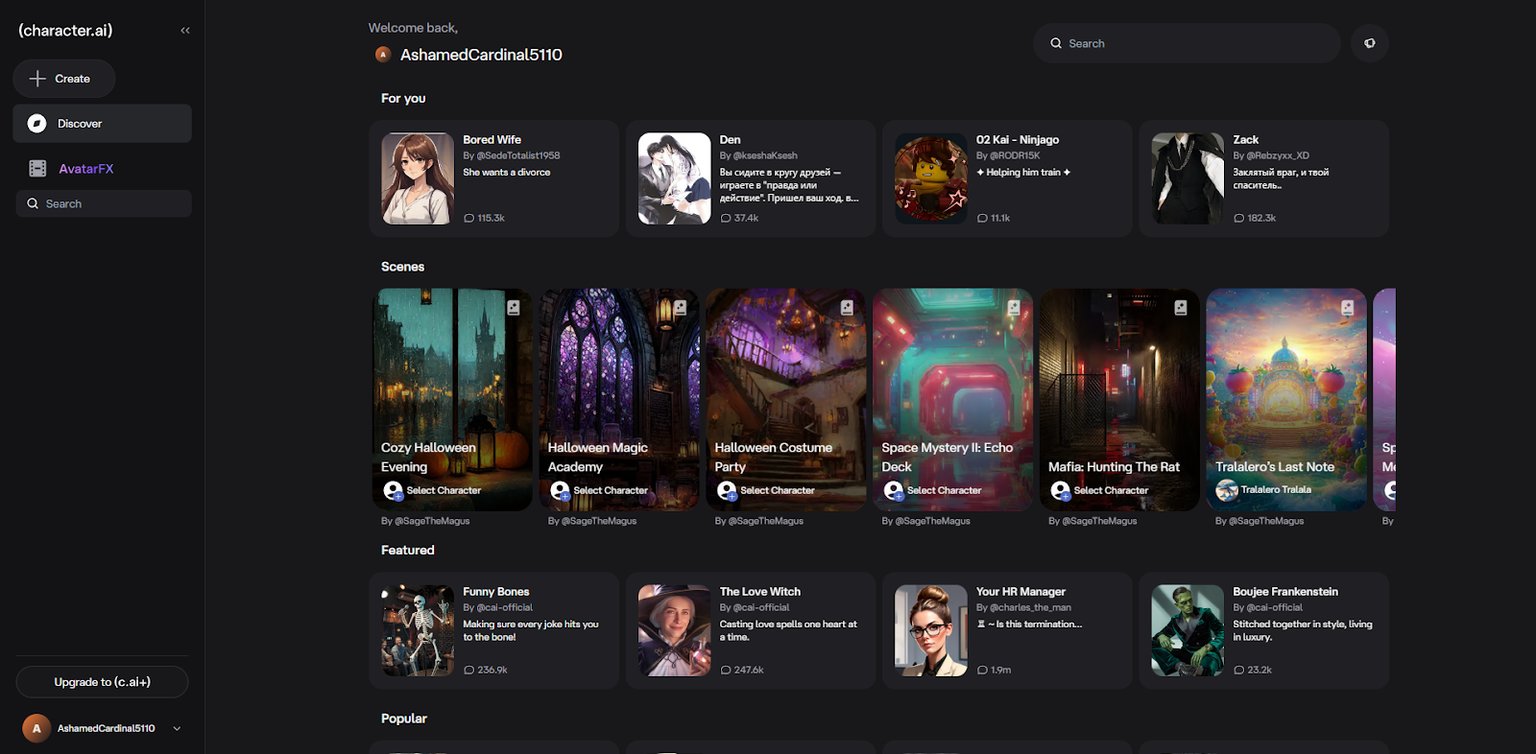Image resolution: width=1536 pixels, height=754 pixels.
Task: Click the 'She wants a divorce' description
Action: click(x=507, y=172)
